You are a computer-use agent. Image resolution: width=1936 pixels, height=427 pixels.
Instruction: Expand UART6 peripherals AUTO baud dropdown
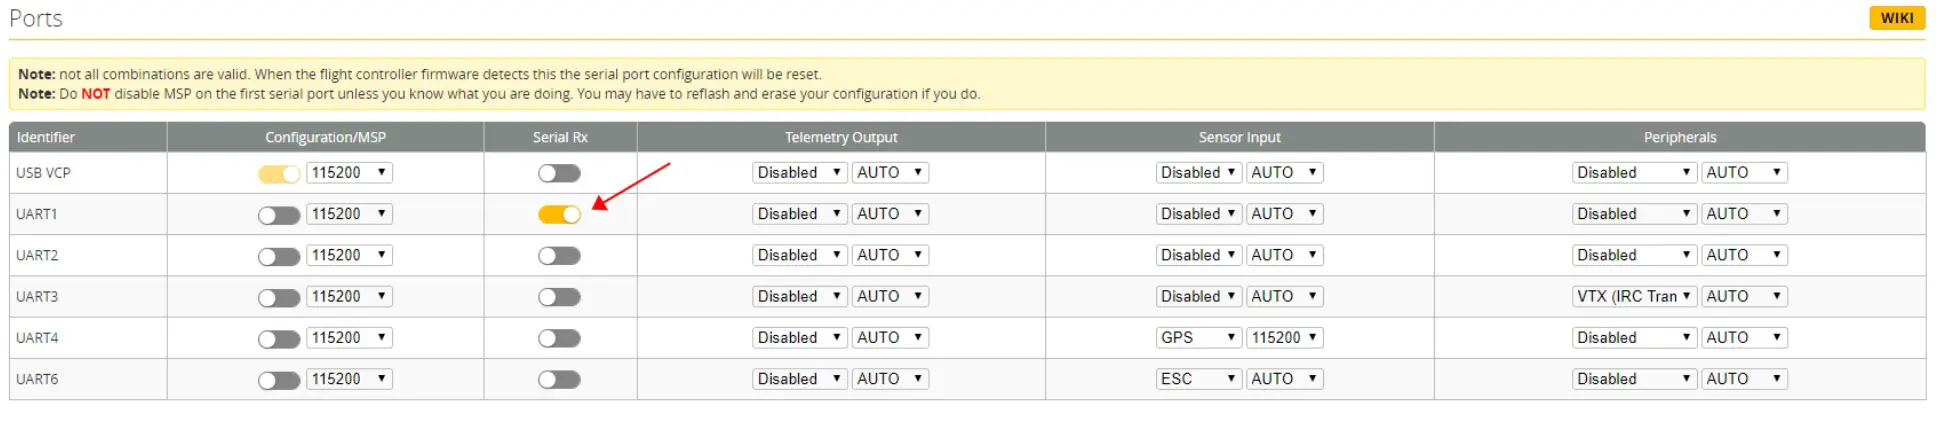[1744, 379]
